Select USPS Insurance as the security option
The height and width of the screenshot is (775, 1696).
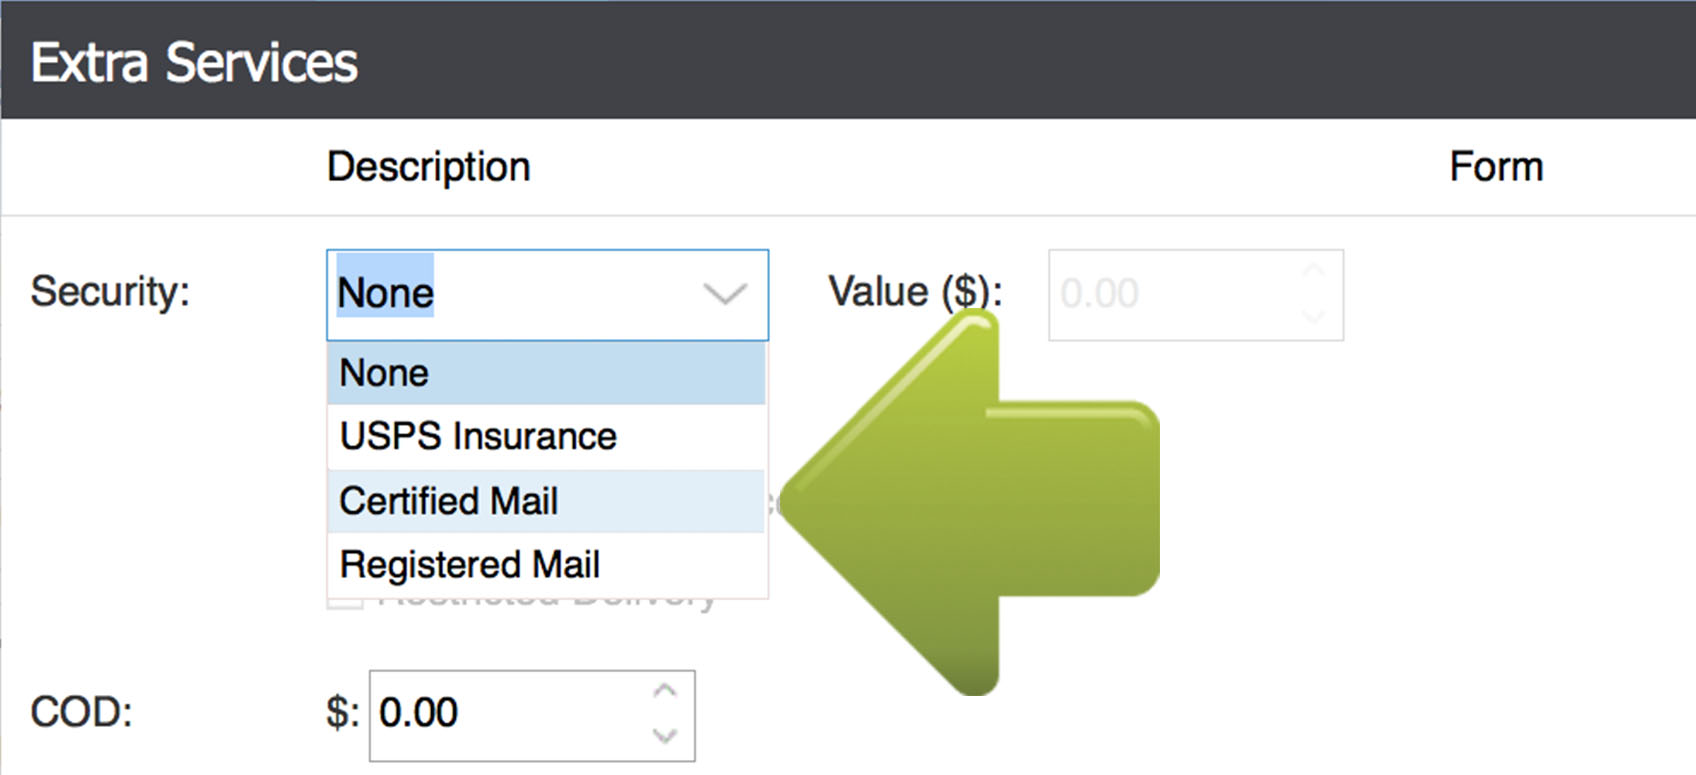coord(477,436)
